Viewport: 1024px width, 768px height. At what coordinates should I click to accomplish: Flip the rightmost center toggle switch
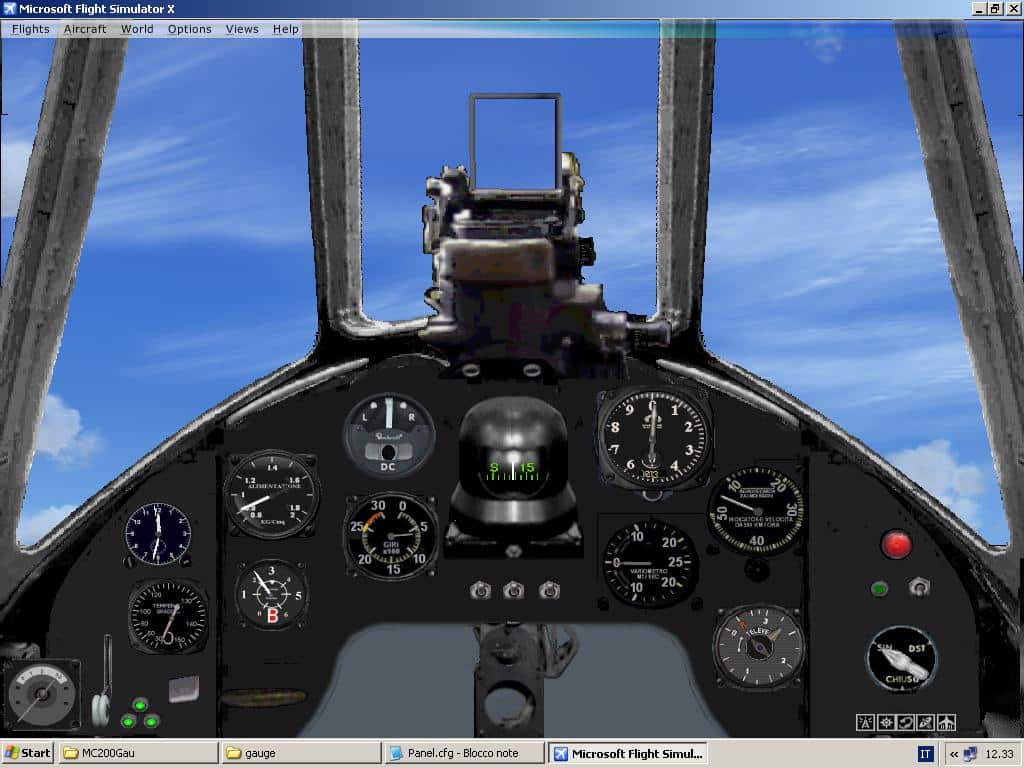click(x=549, y=590)
